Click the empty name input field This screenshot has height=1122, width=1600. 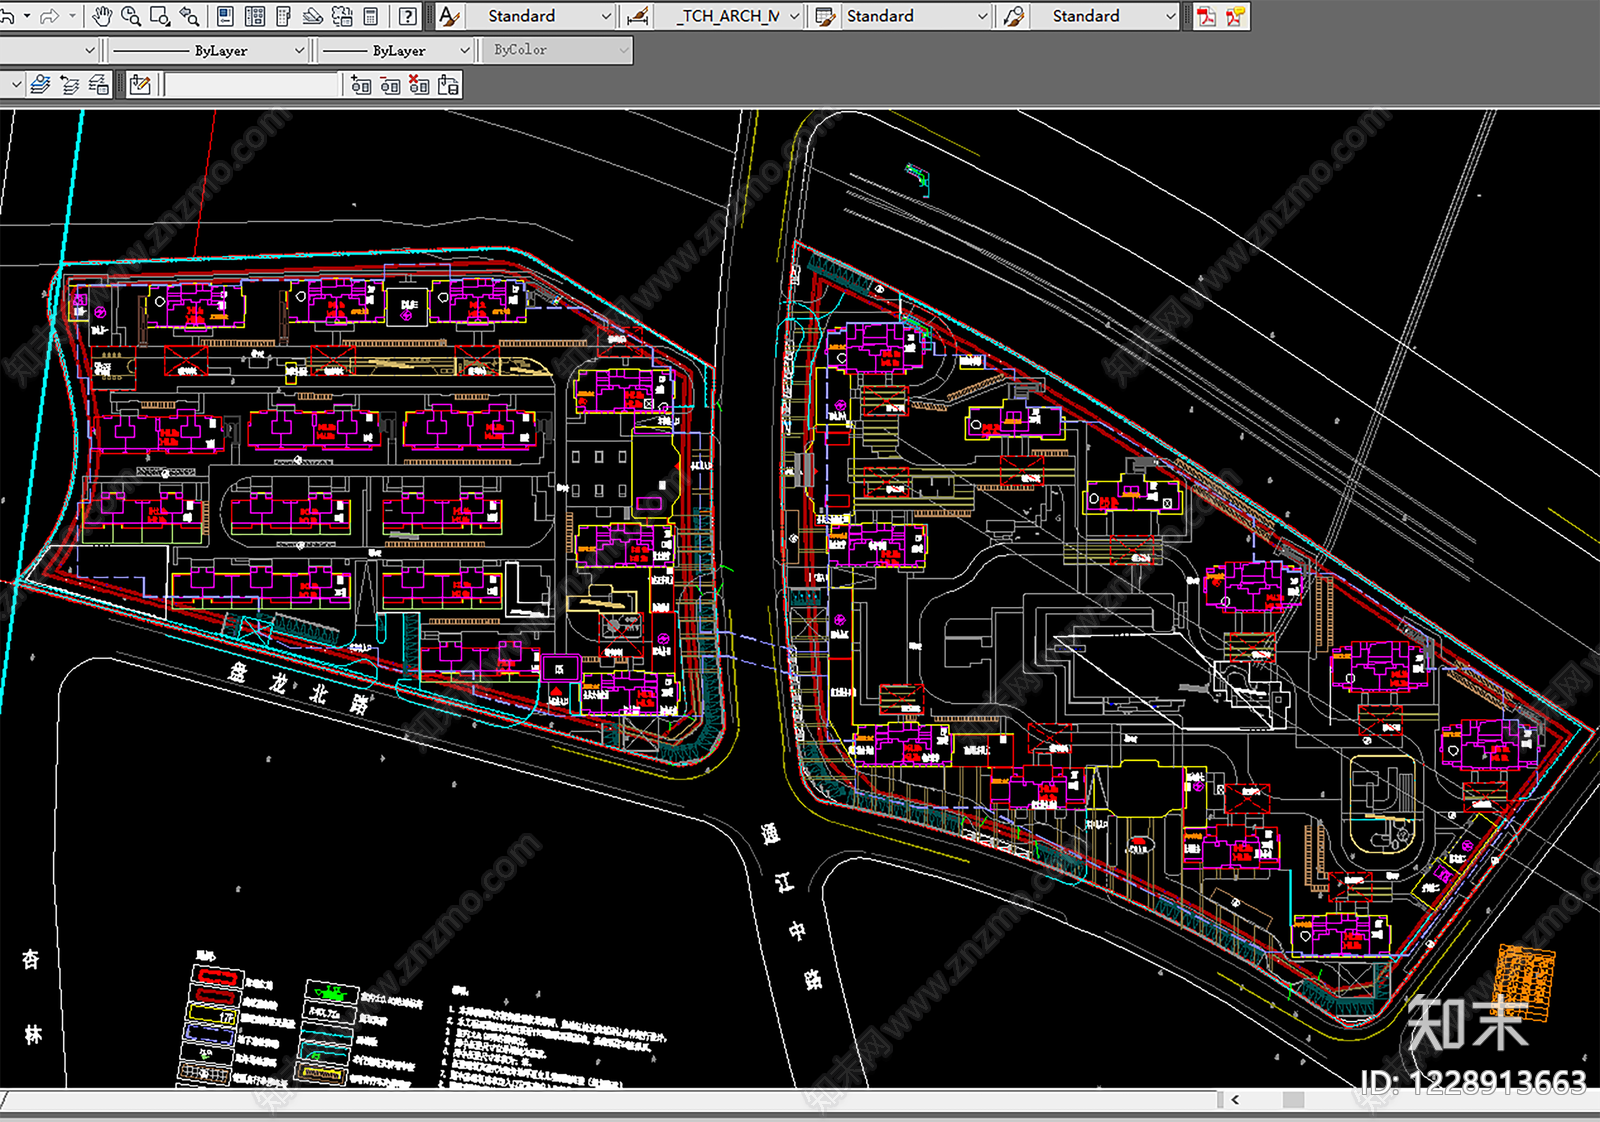pyautogui.click(x=252, y=85)
